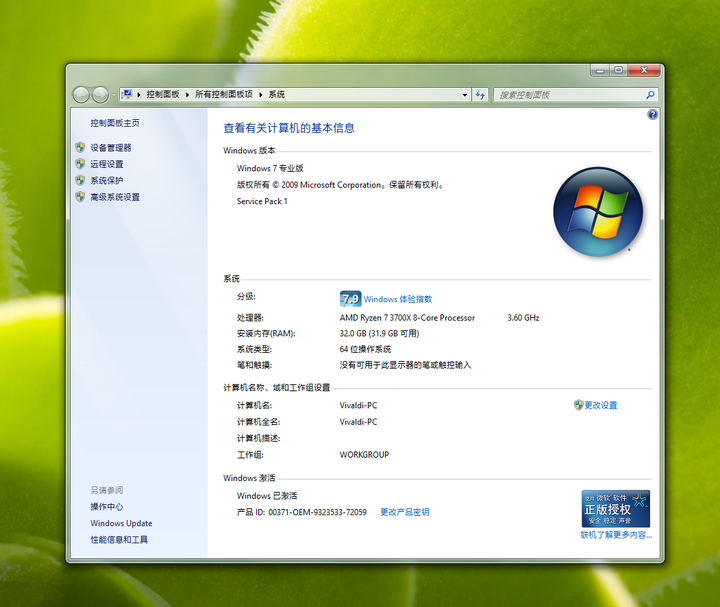The height and width of the screenshot is (607, 720).
Task: Open 设备管理器 link
Action: [x=111, y=148]
